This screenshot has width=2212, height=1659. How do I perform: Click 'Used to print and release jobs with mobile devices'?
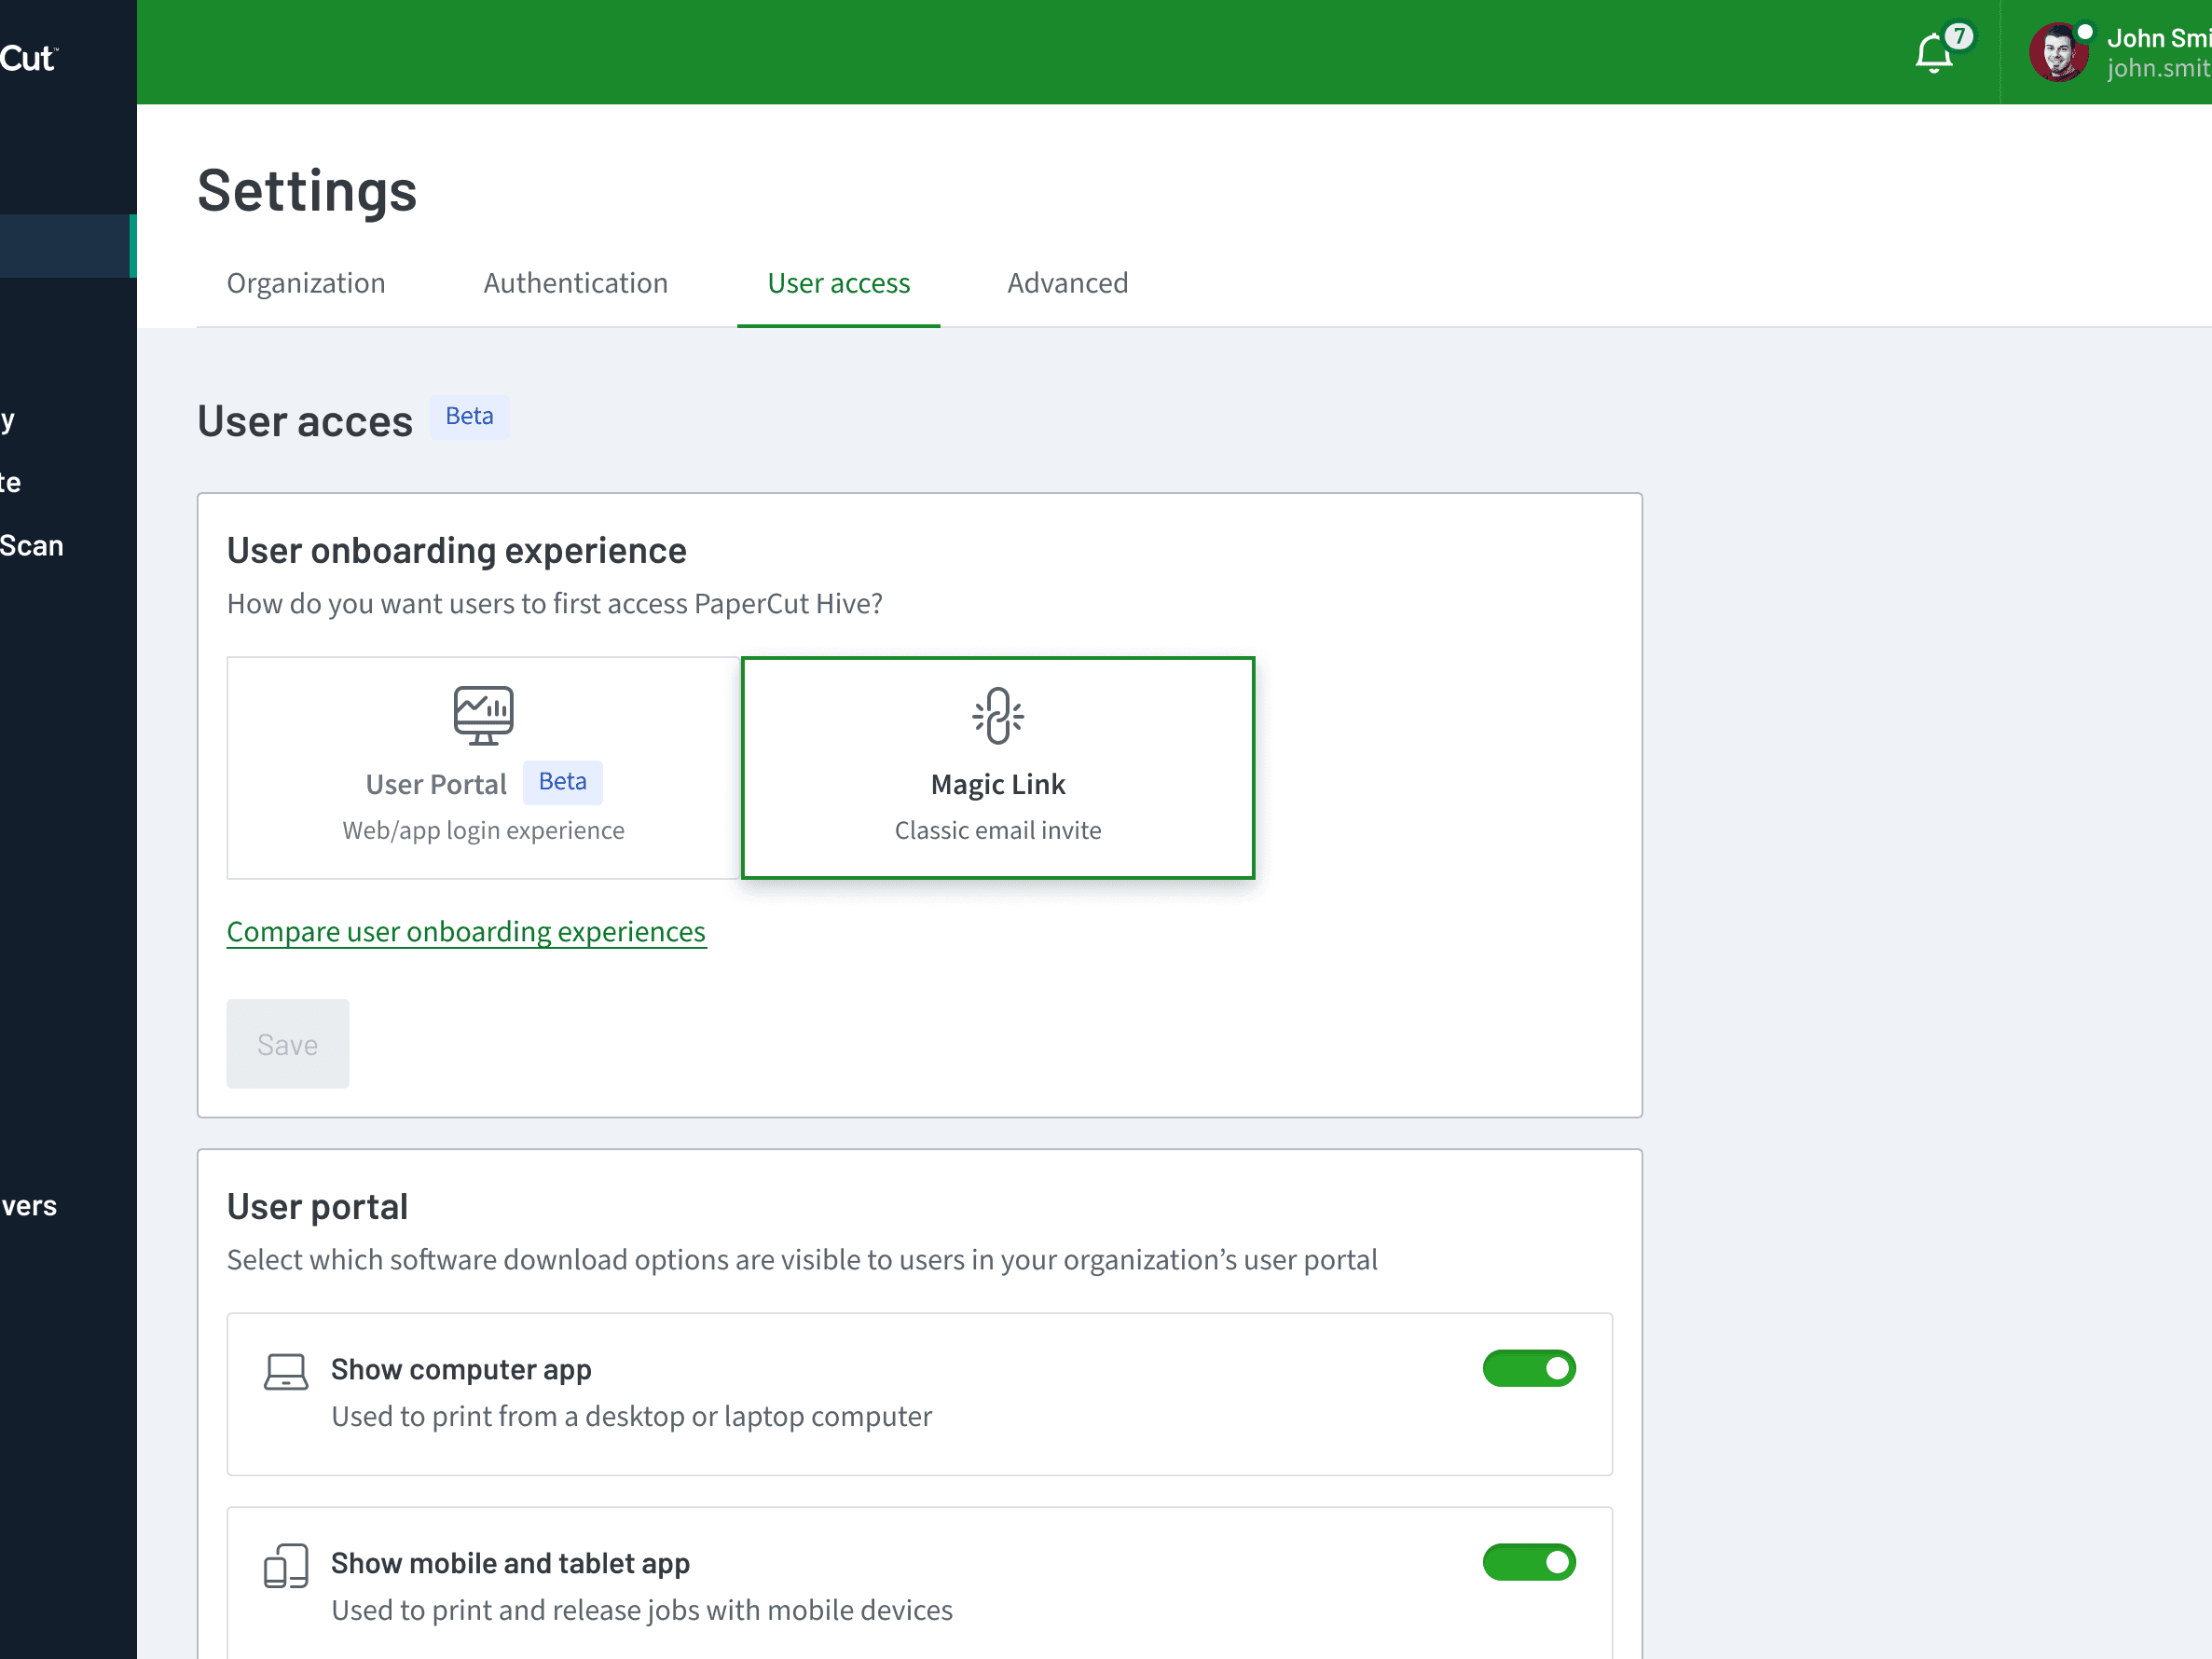(x=642, y=1610)
